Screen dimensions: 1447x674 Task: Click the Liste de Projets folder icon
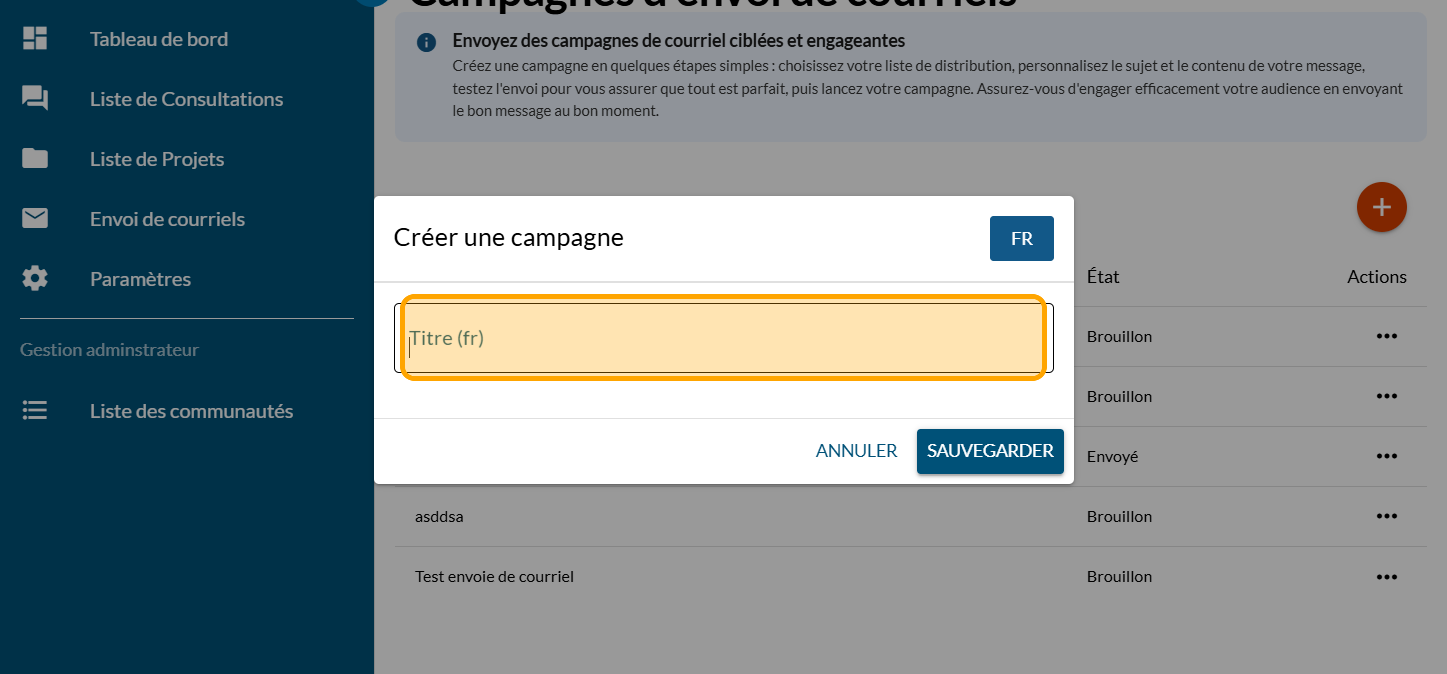(35, 159)
